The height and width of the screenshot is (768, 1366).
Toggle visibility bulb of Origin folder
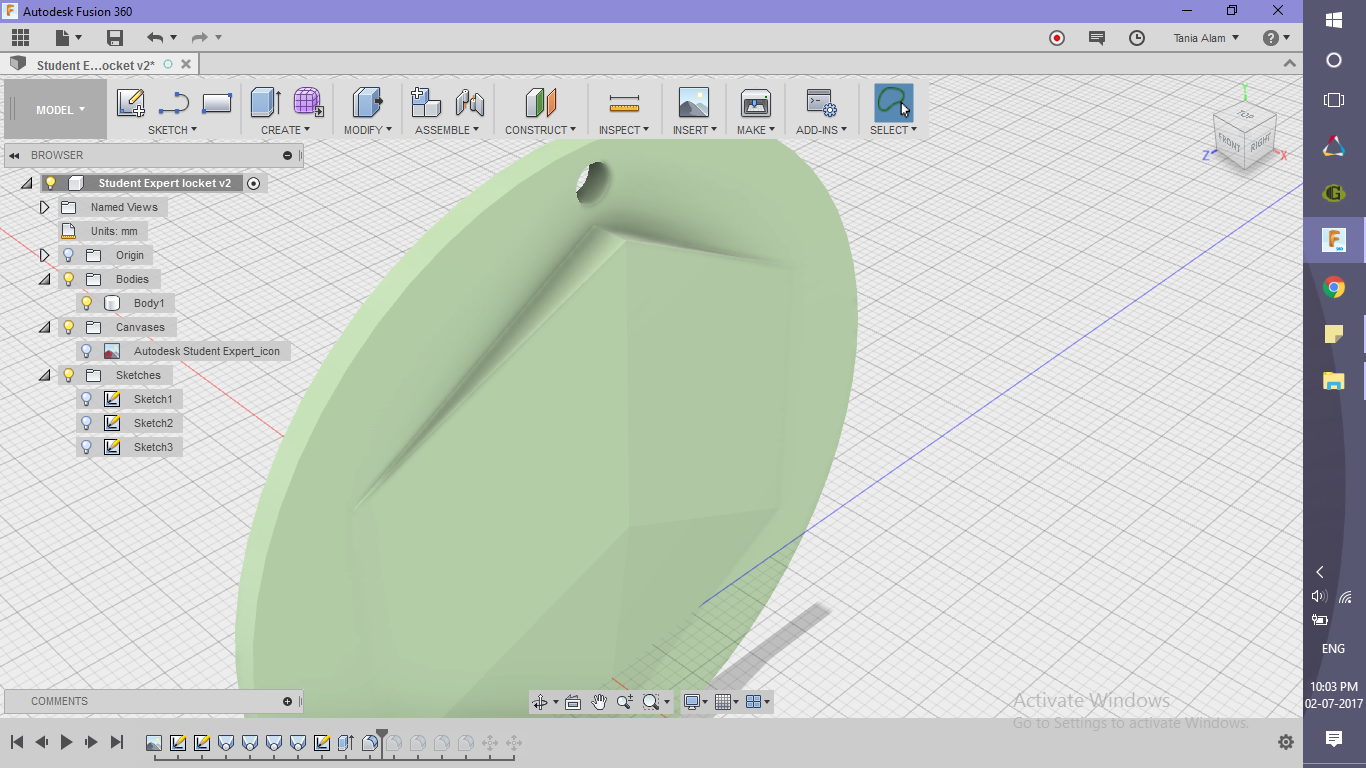coord(68,255)
